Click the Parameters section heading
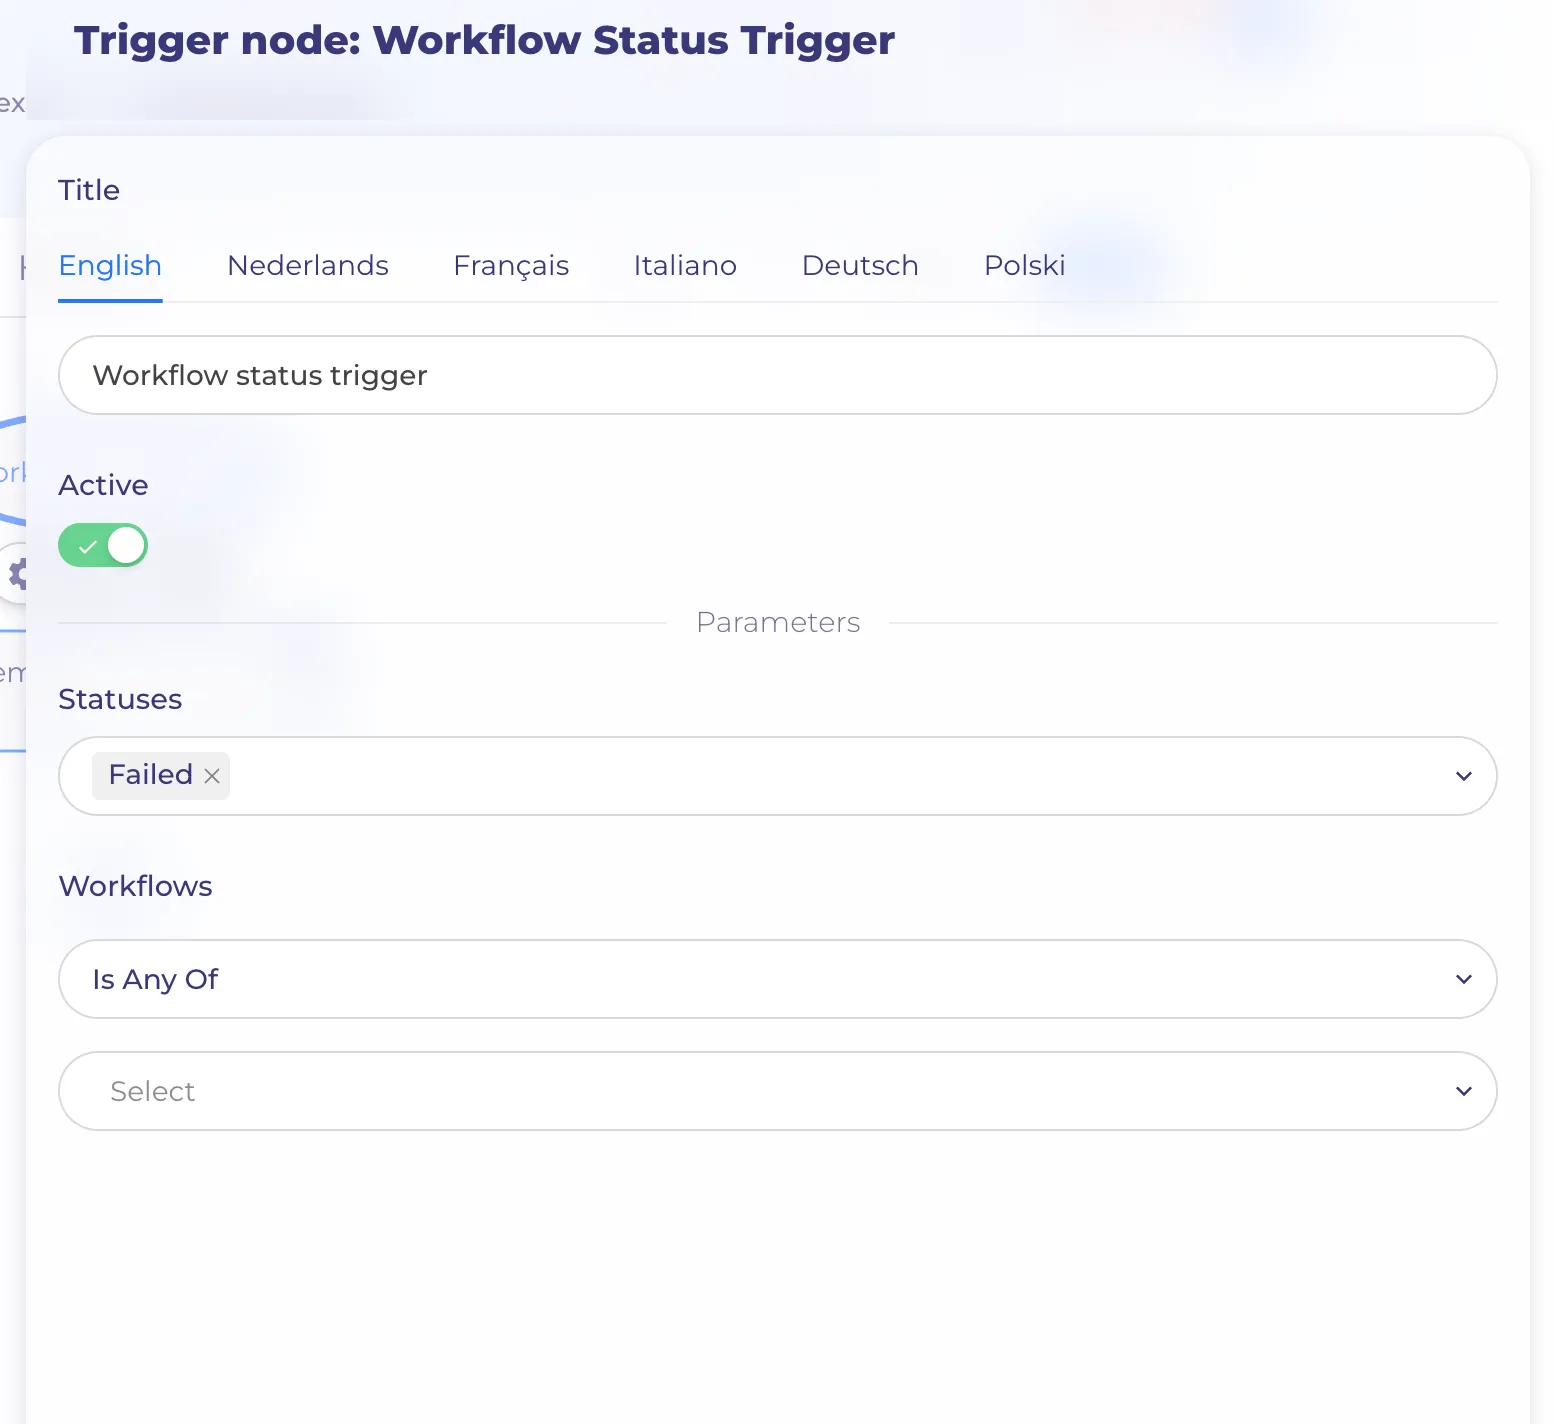The width and height of the screenshot is (1556, 1424). pyautogui.click(x=778, y=622)
